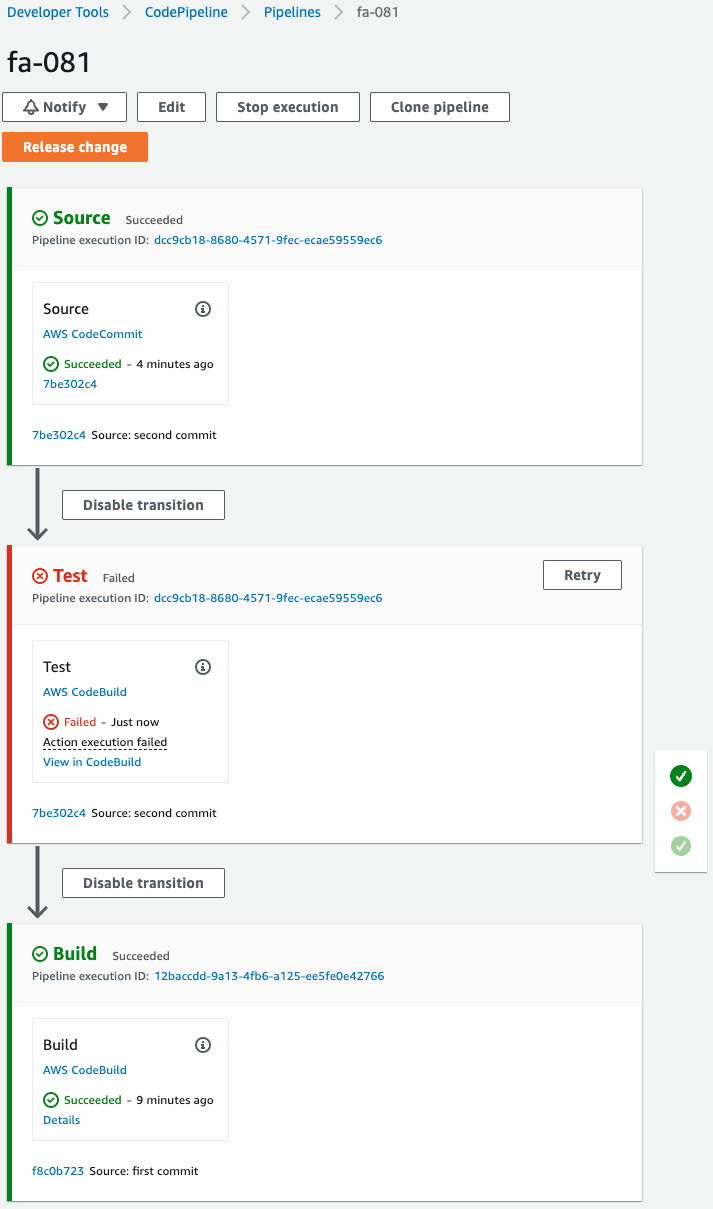
Task: Click the faded green check in the floating sidebar
Action: pos(681,846)
